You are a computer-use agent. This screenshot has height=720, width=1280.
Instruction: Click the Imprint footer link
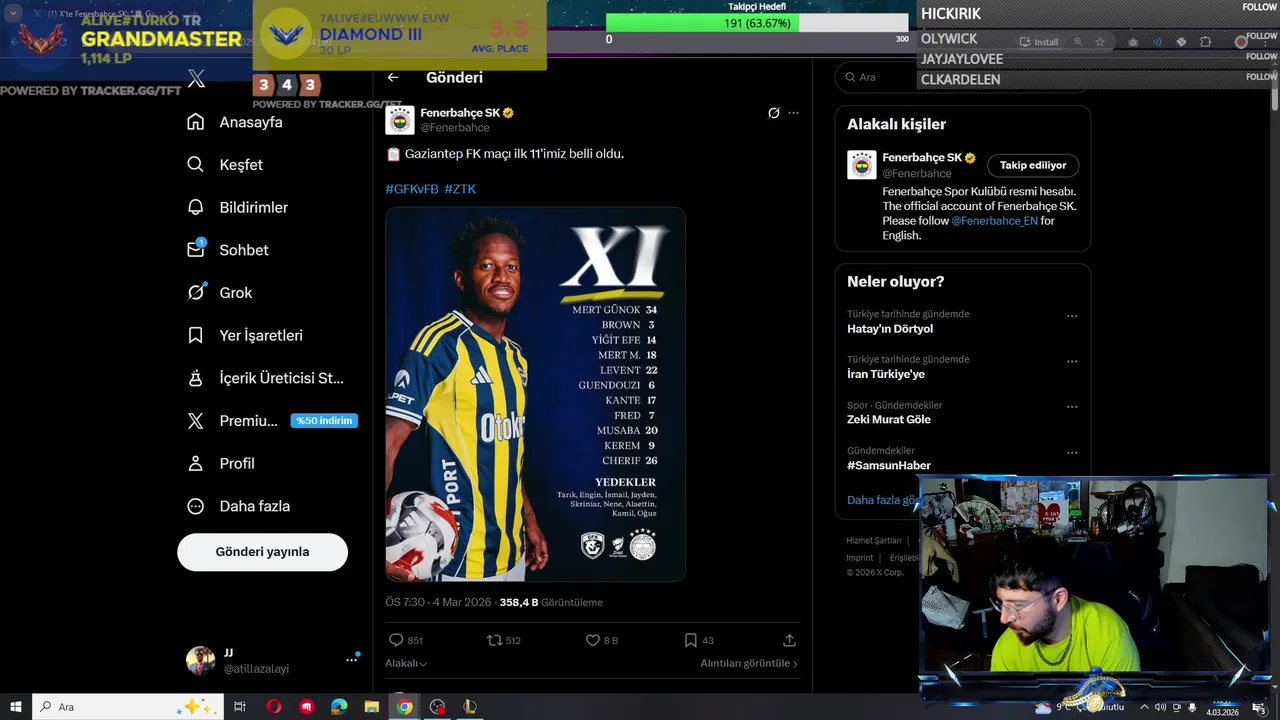[860, 558]
